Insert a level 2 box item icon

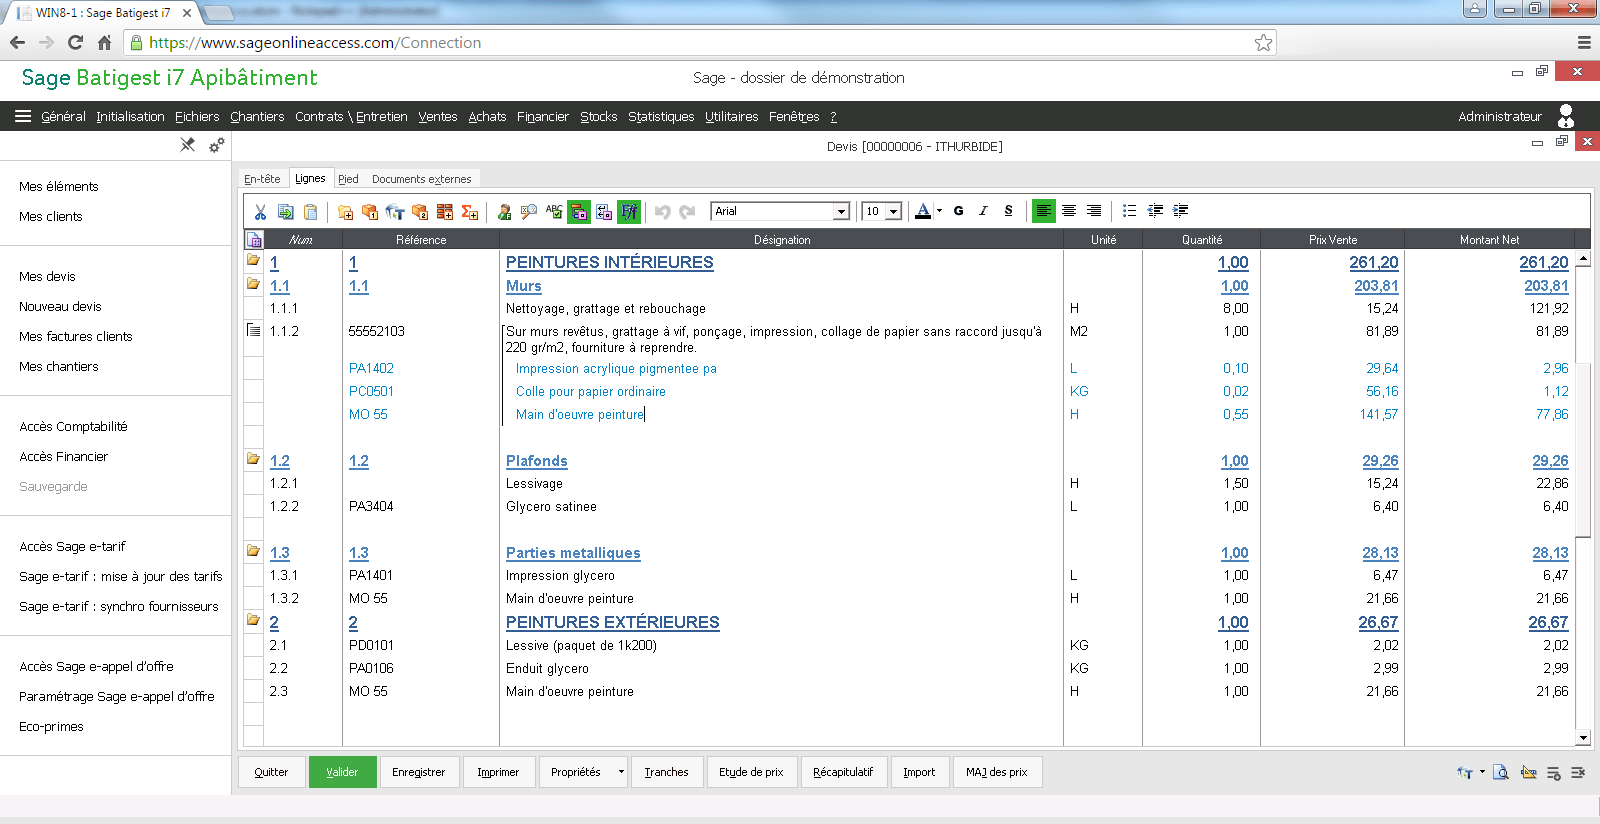420,212
